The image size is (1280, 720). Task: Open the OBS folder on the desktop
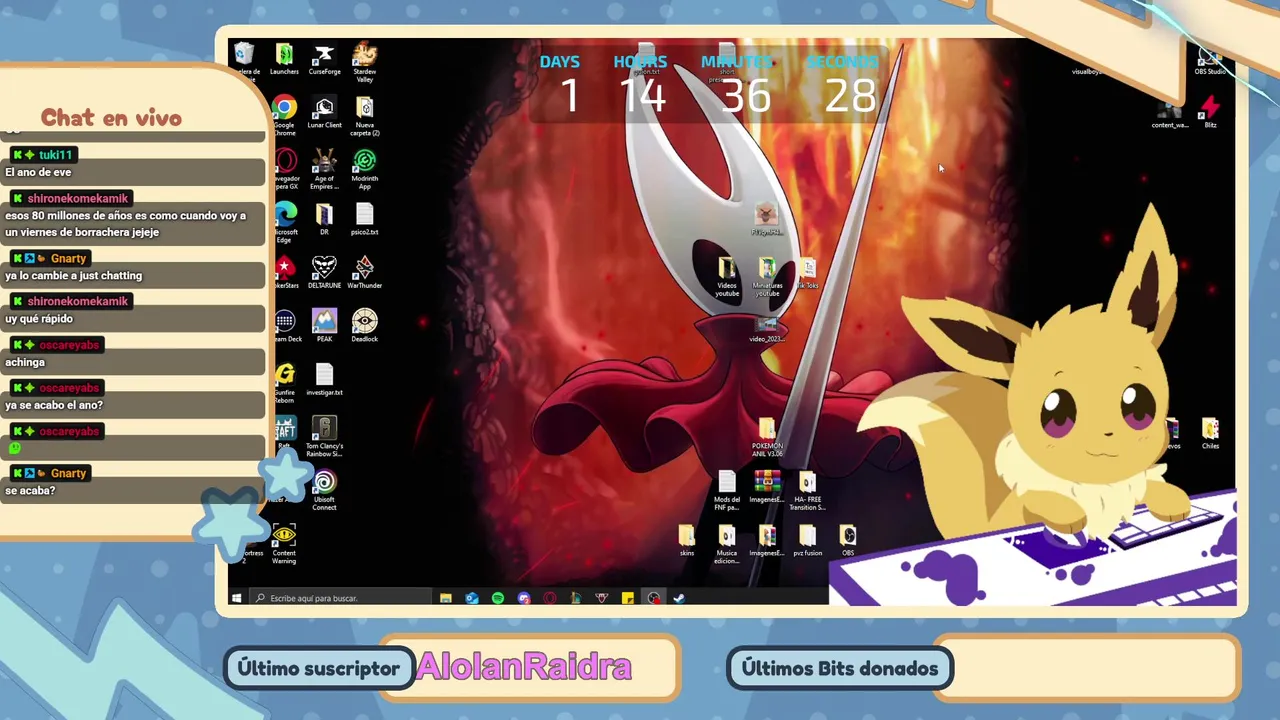[x=848, y=541]
